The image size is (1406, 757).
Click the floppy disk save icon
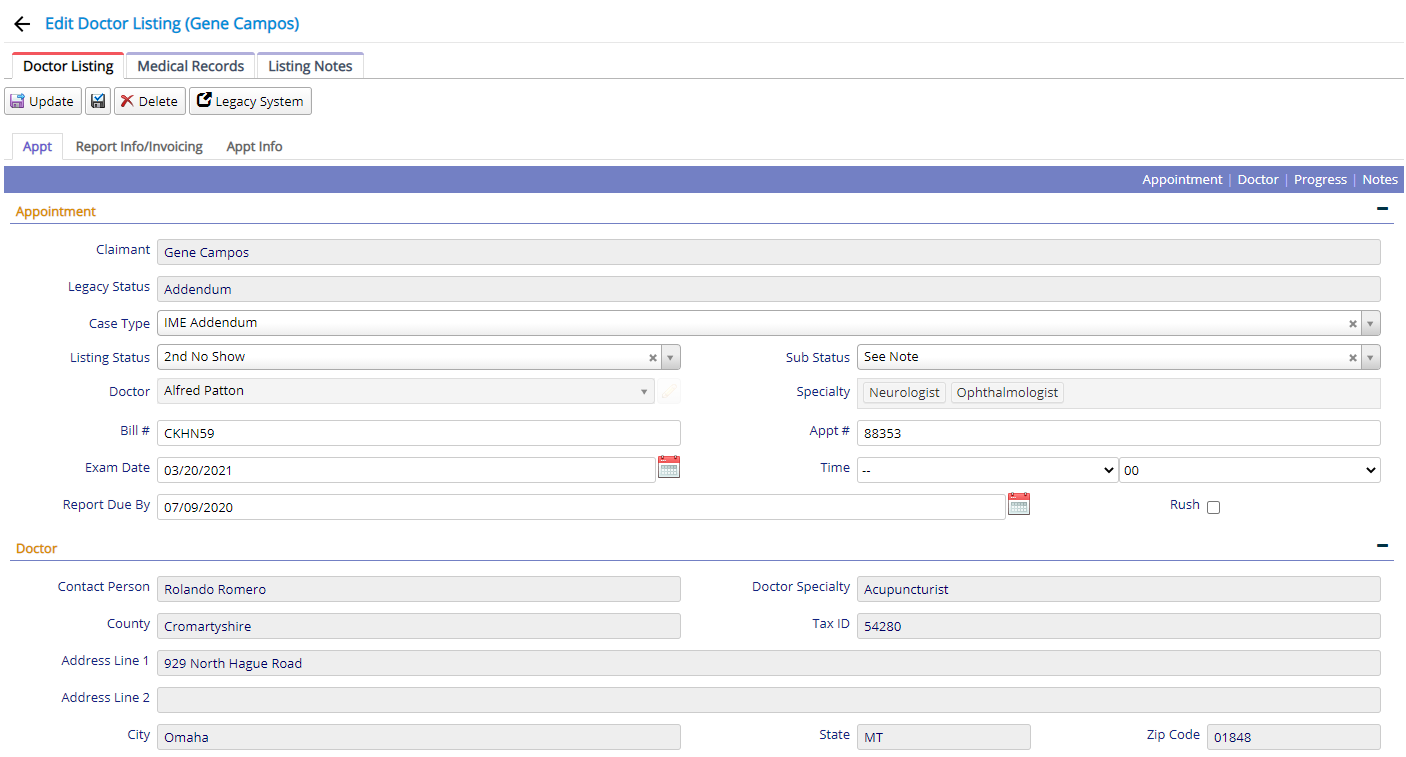(x=98, y=101)
